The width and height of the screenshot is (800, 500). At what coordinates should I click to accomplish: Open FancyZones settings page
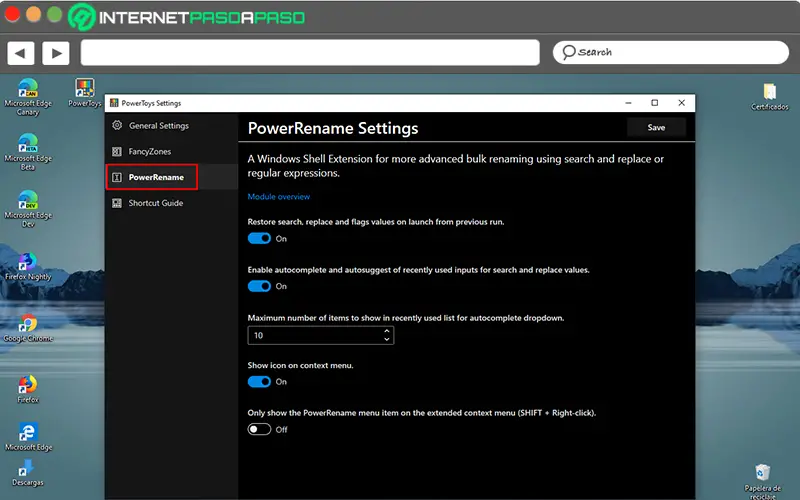tap(150, 152)
